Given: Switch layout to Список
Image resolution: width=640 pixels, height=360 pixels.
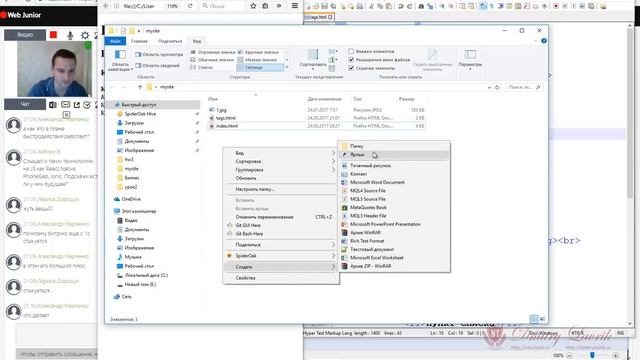Looking at the screenshot, I should [x=202, y=67].
